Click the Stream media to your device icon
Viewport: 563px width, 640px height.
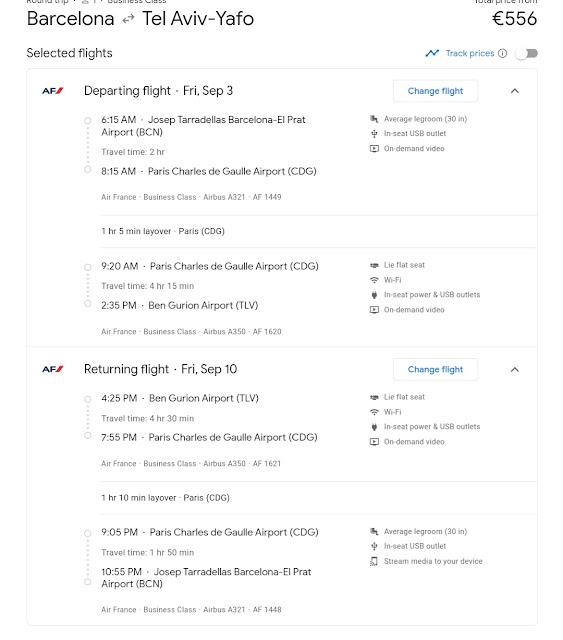[x=374, y=562]
